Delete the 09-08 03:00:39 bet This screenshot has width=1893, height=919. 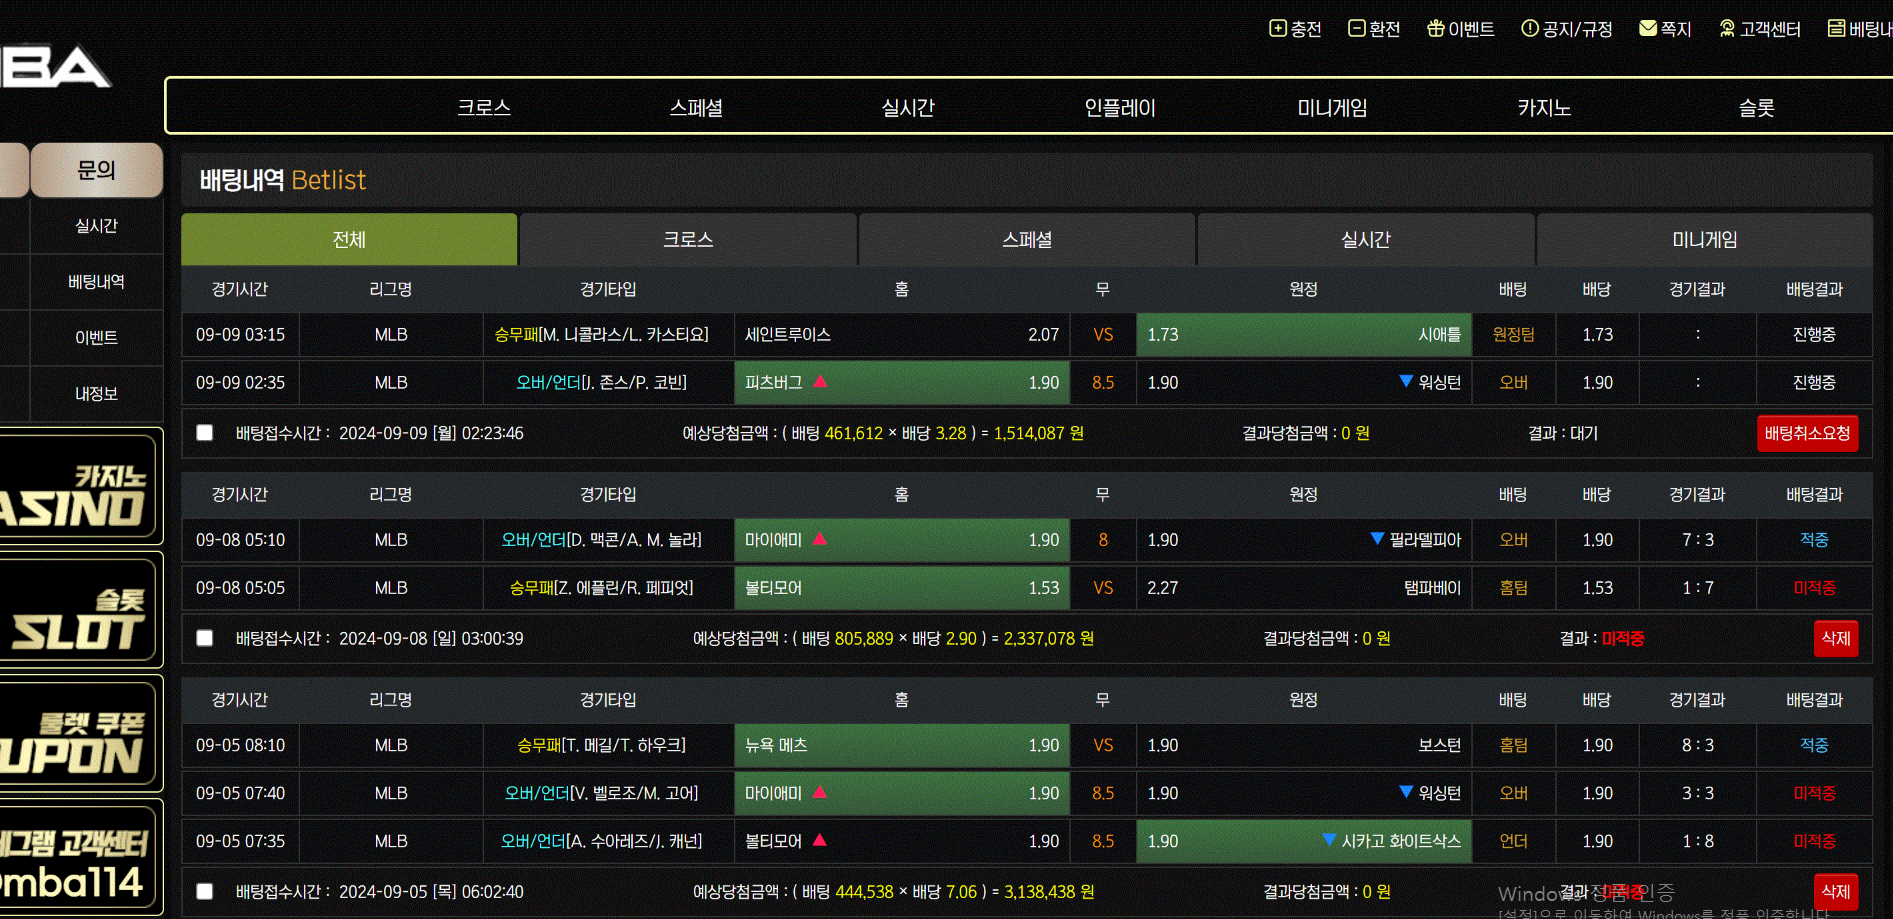click(x=1836, y=638)
